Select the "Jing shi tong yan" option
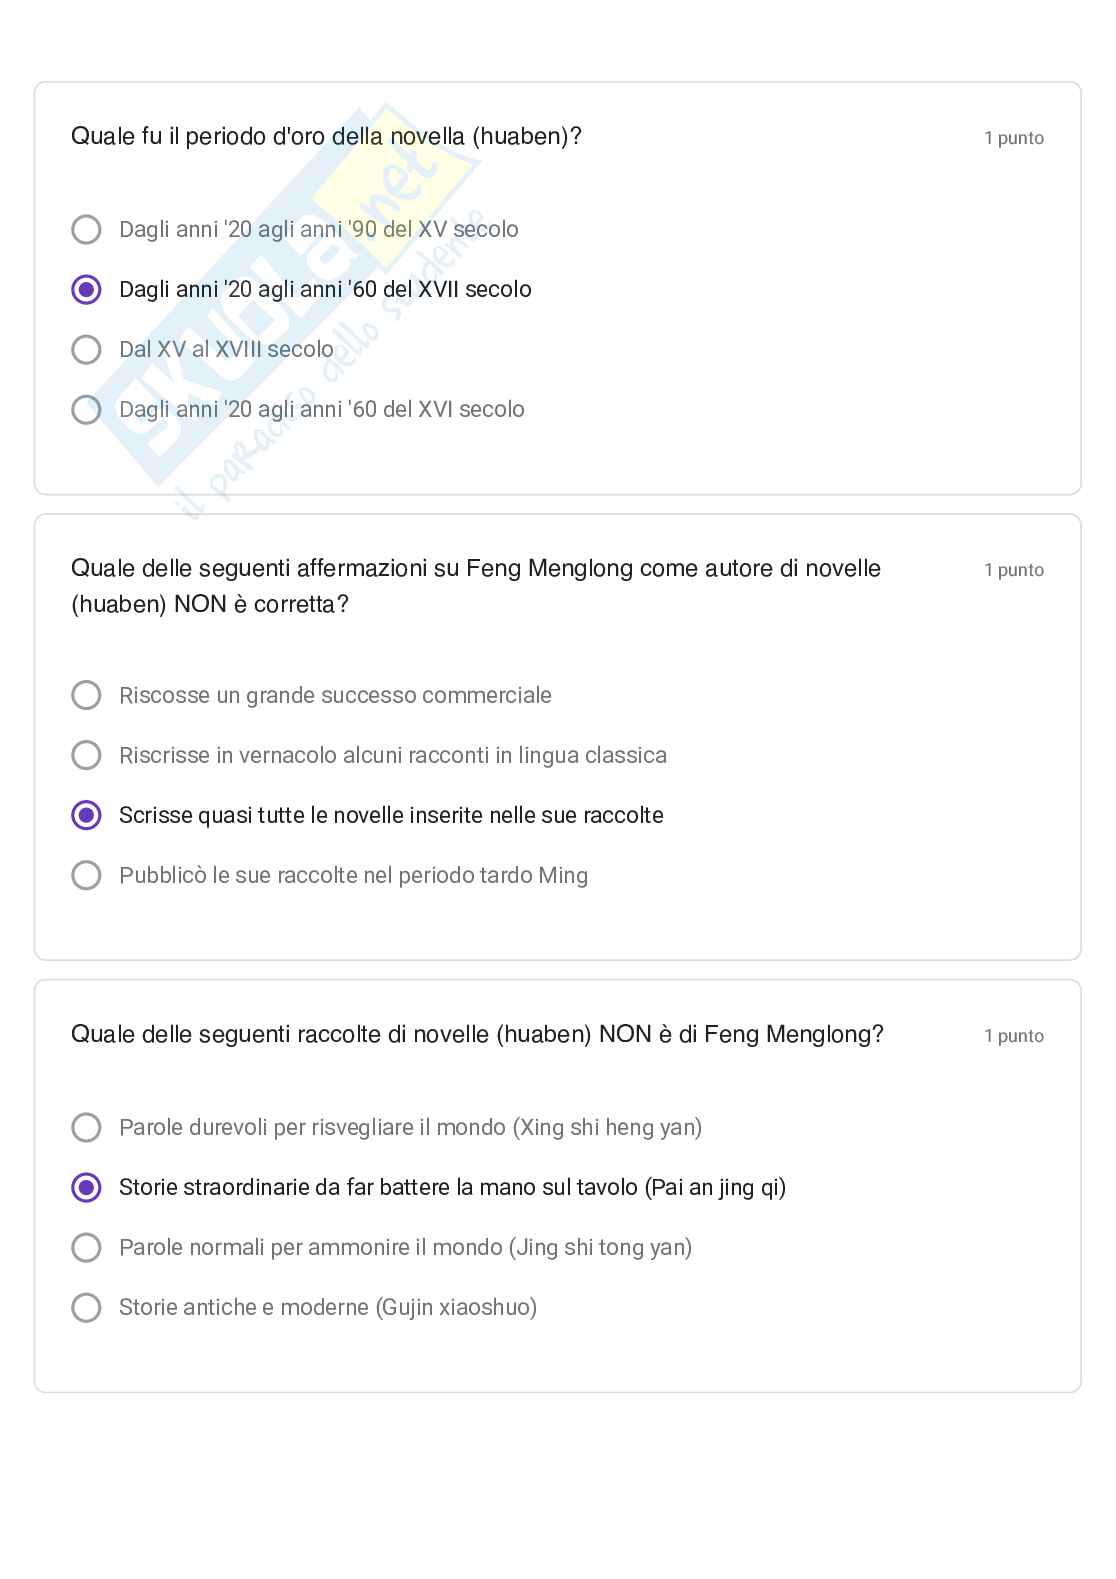 click(x=87, y=1247)
